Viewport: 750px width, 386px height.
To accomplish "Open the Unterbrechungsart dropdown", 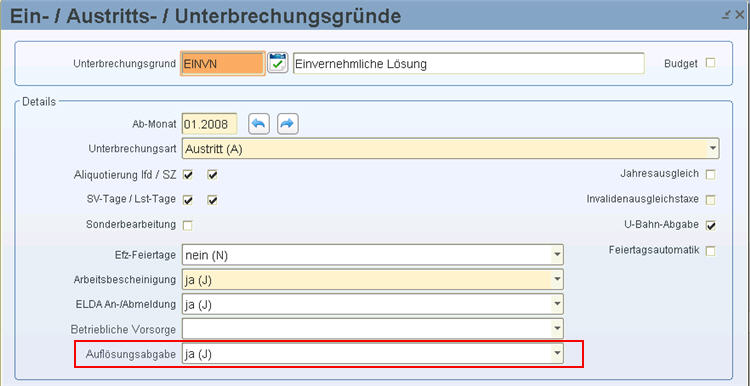I will (713, 149).
